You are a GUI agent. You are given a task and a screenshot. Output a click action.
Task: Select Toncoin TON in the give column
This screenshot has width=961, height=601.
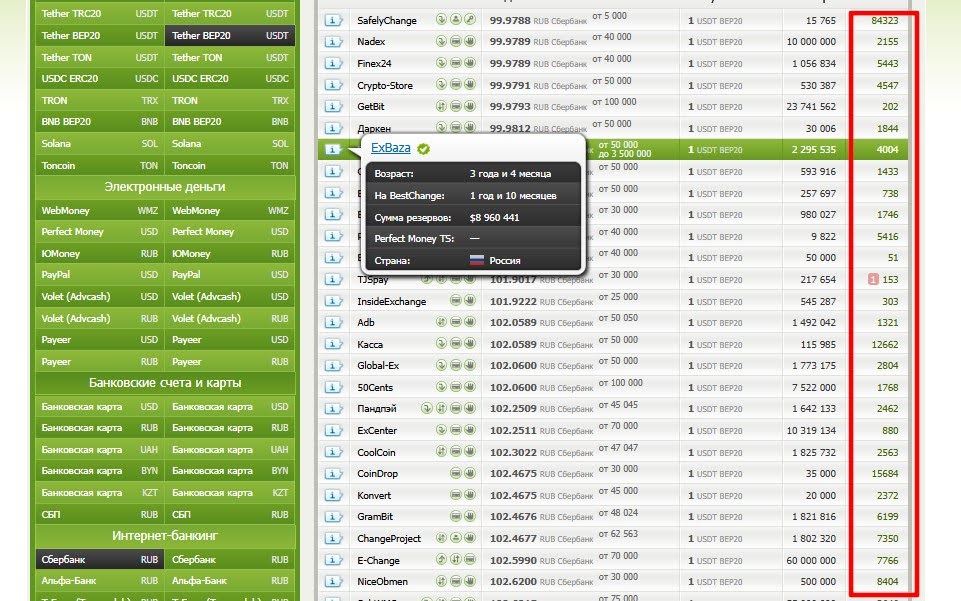click(x=99, y=165)
